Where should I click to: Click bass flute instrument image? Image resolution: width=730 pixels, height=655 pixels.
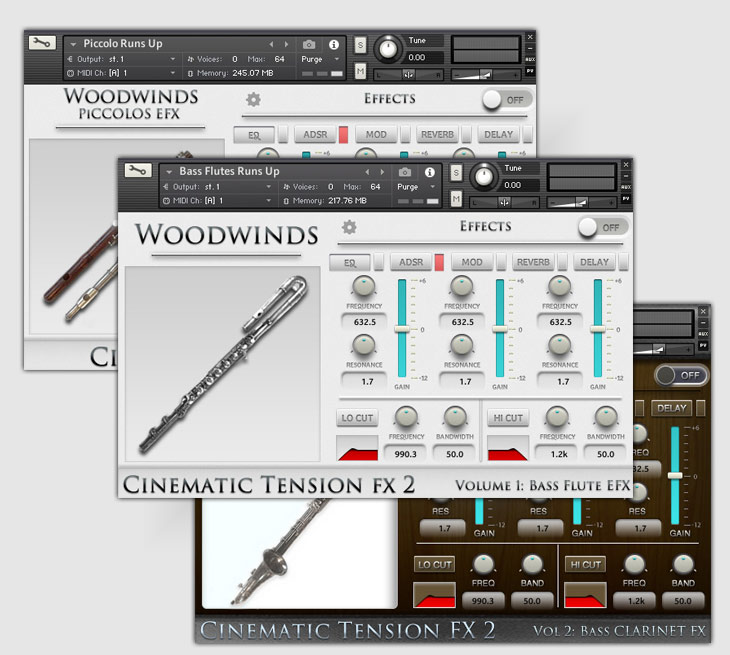point(223,364)
